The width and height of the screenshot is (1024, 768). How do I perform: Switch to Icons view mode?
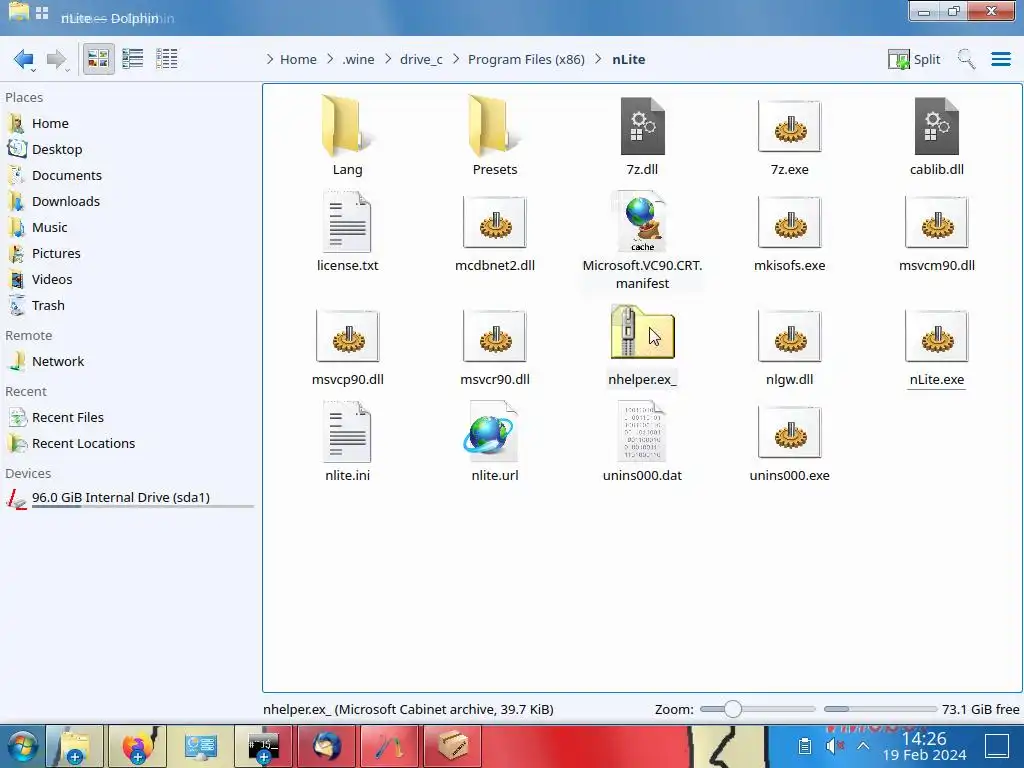99,59
